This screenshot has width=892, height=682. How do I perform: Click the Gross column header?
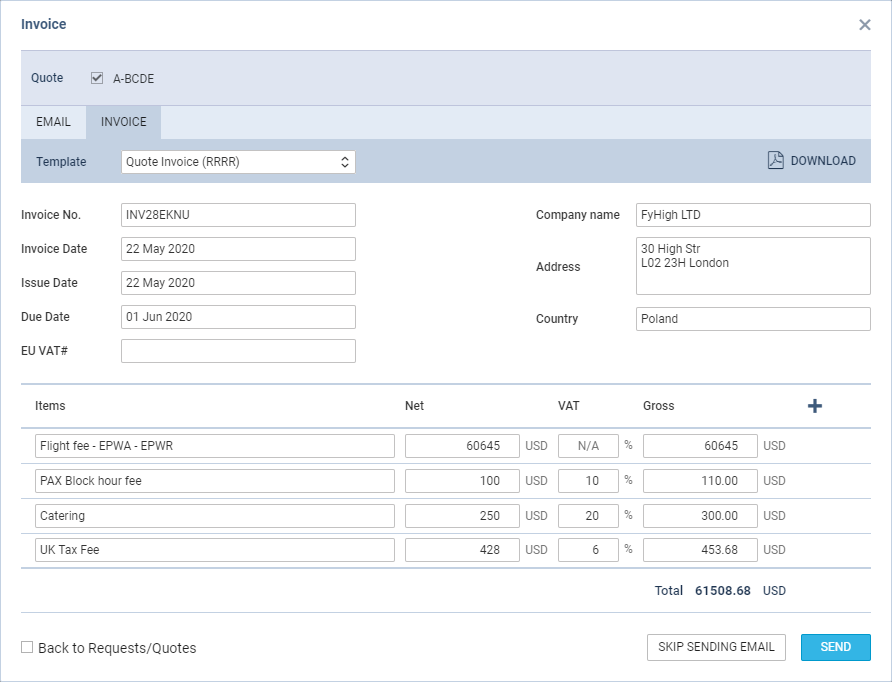click(658, 406)
